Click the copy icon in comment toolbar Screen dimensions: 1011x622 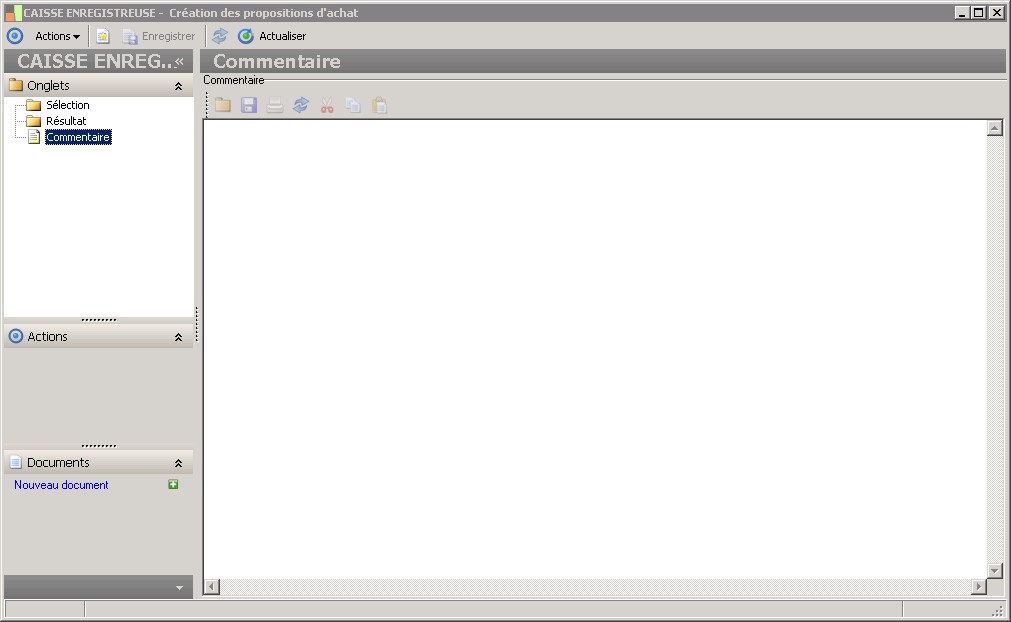353,105
